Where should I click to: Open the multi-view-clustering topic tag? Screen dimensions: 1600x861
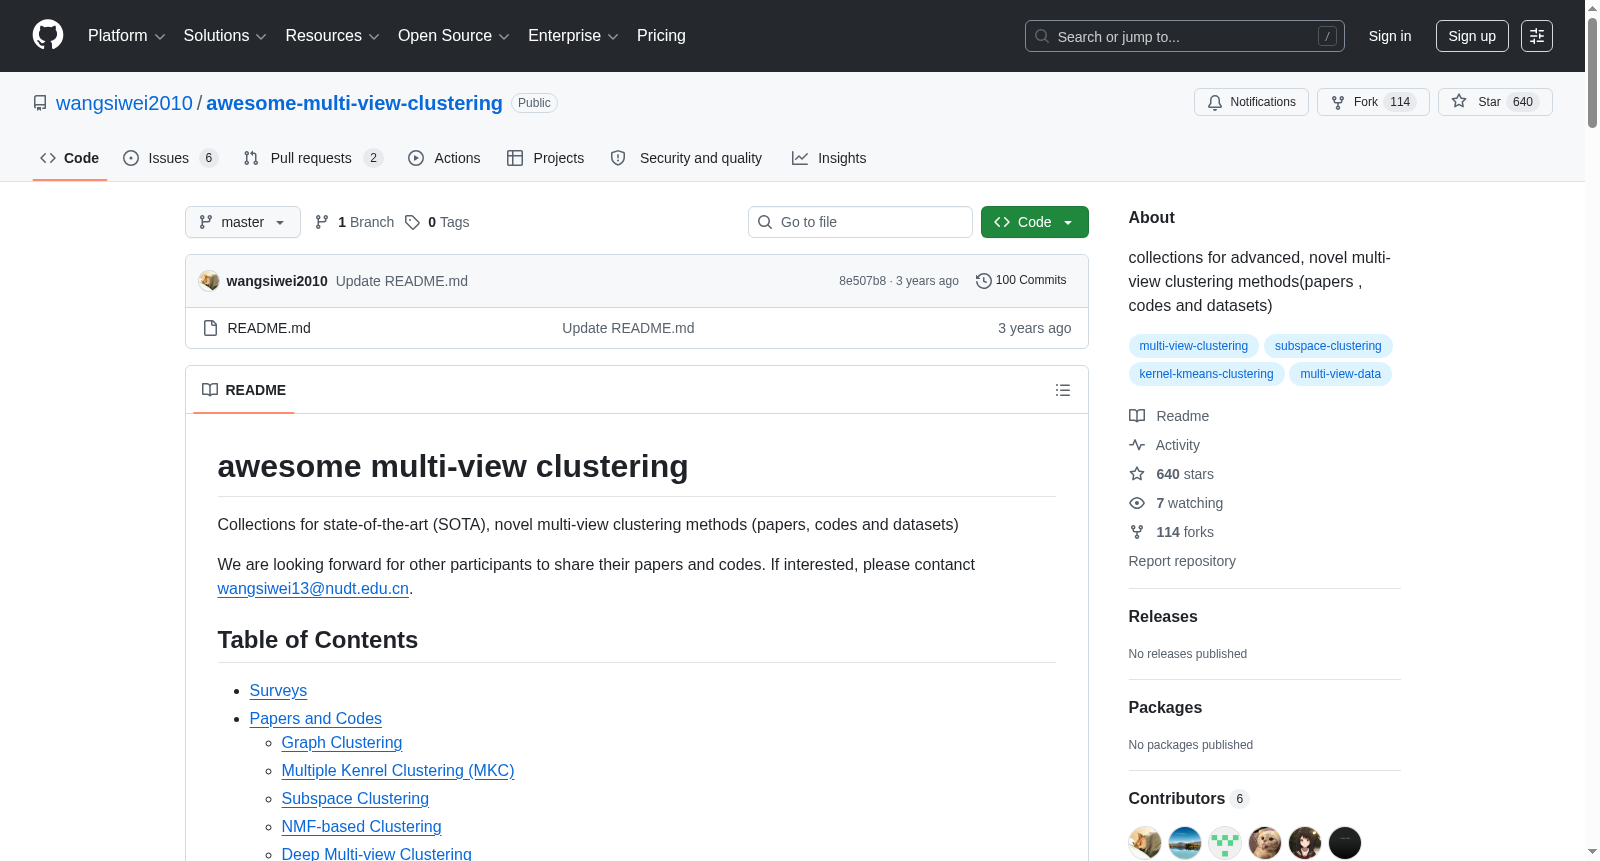tap(1193, 346)
